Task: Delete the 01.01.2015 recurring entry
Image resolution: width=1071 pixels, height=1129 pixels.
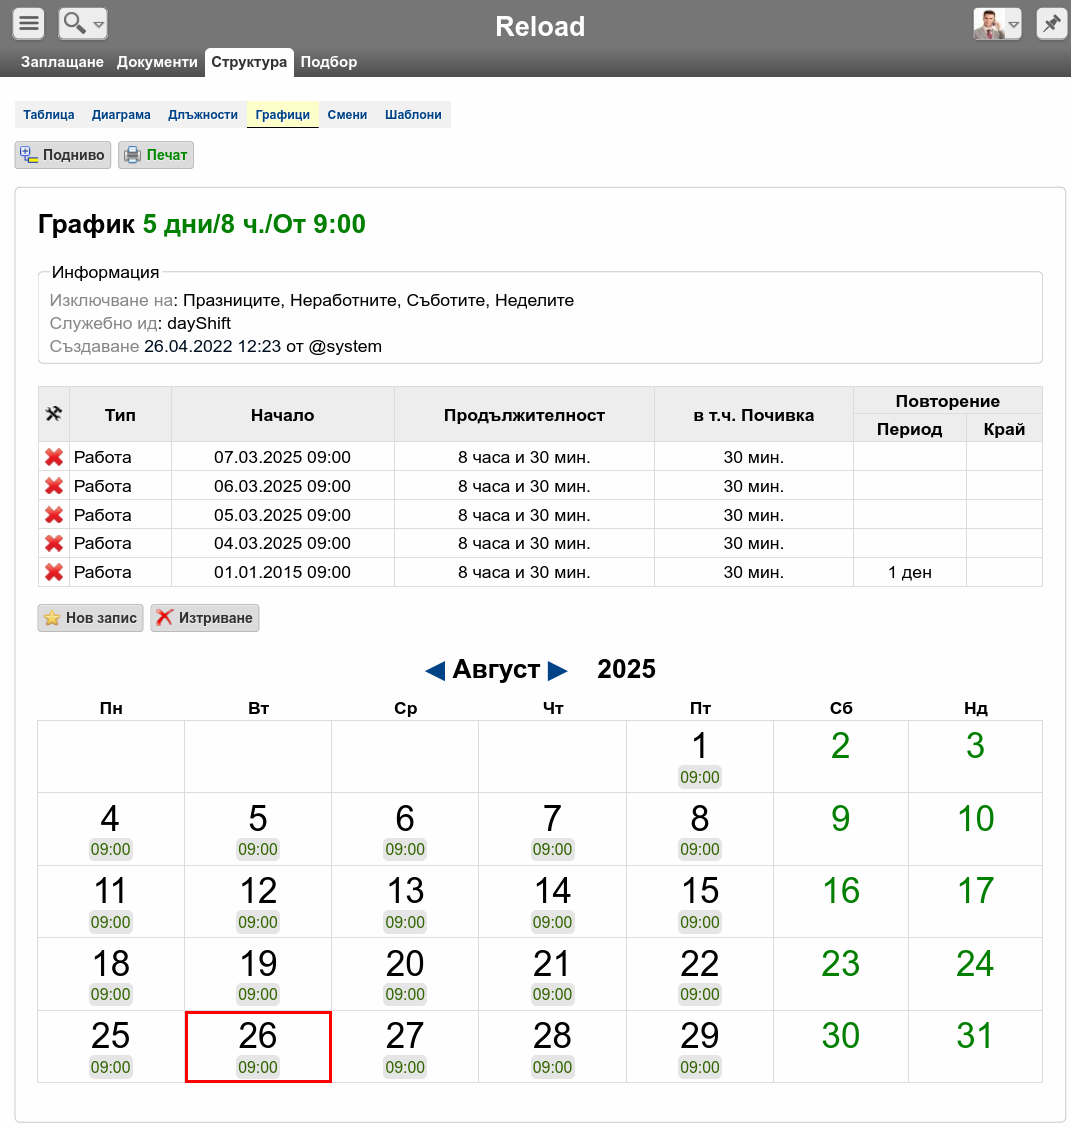Action: tap(54, 572)
